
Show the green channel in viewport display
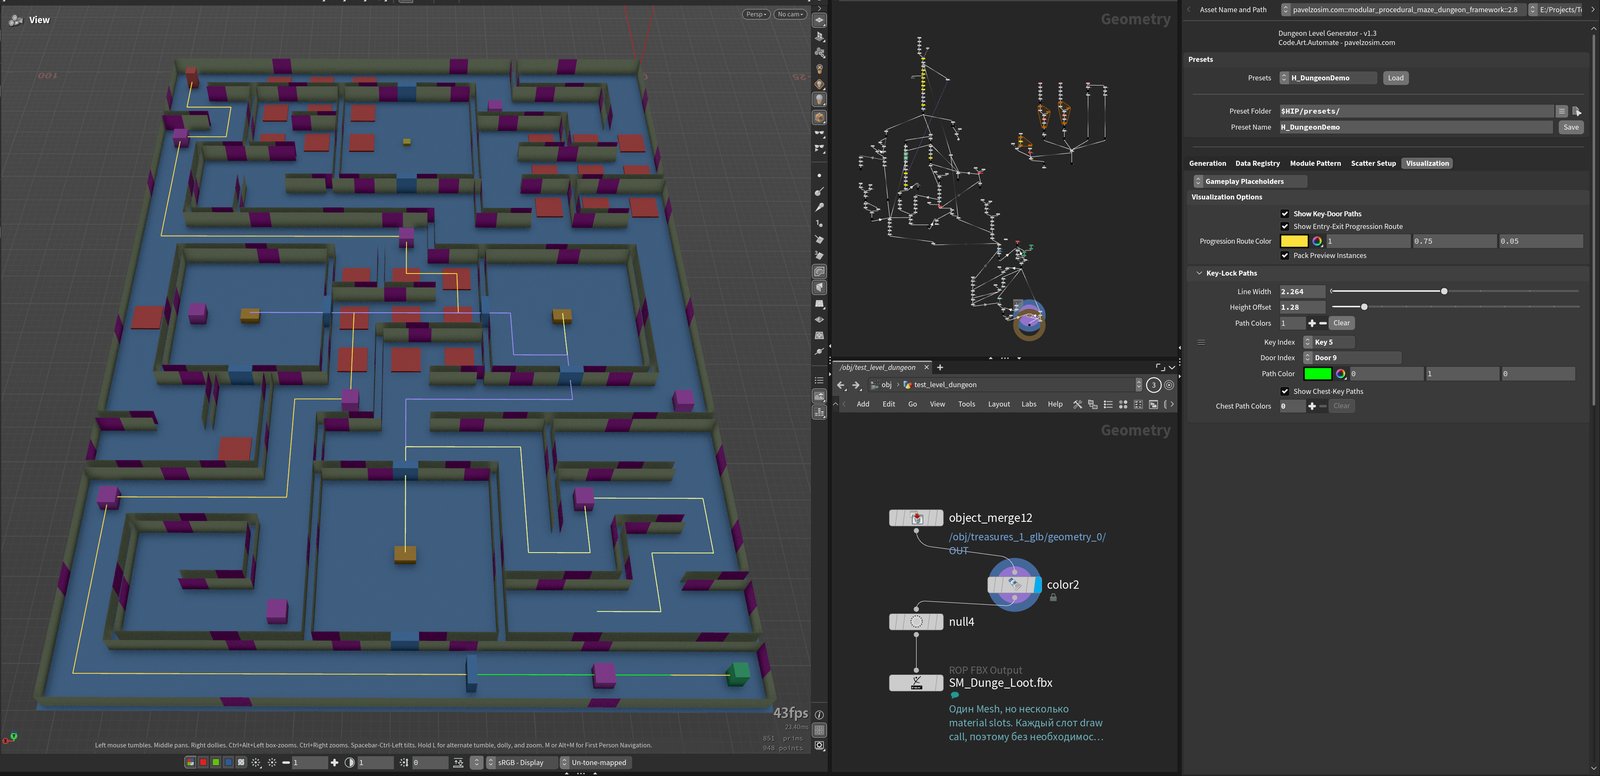pos(215,762)
